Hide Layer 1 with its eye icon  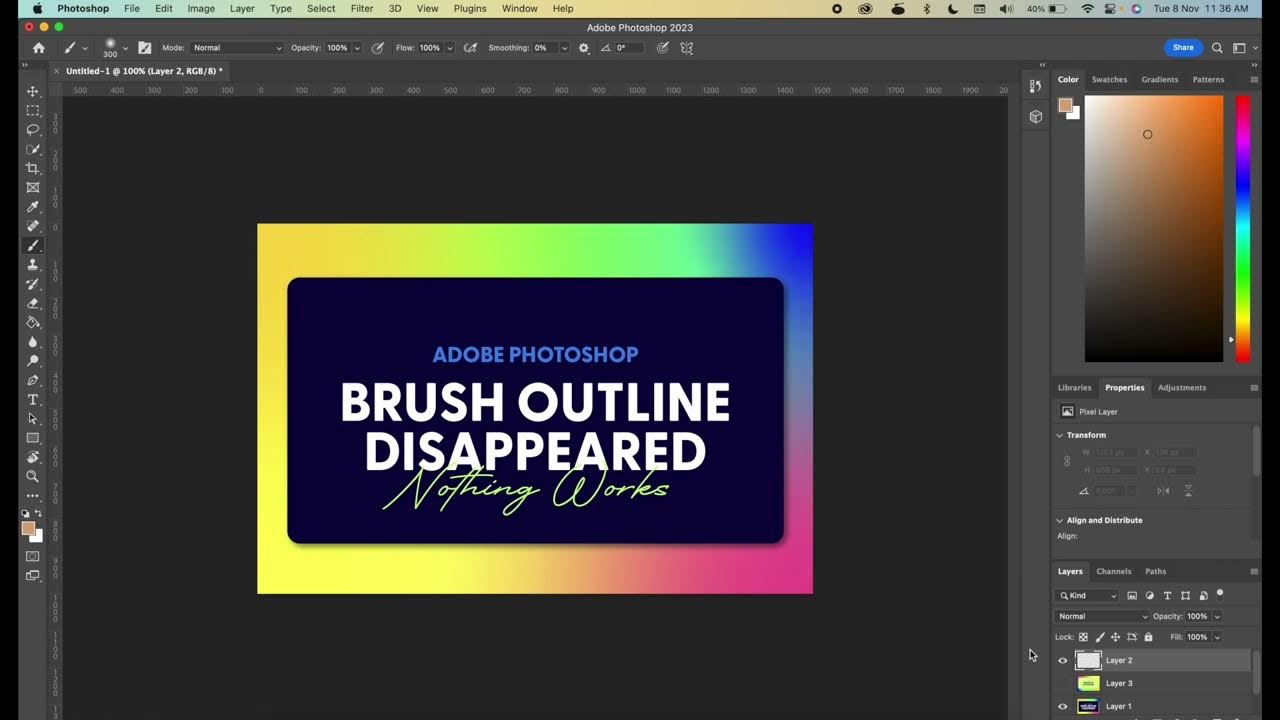pos(1062,706)
